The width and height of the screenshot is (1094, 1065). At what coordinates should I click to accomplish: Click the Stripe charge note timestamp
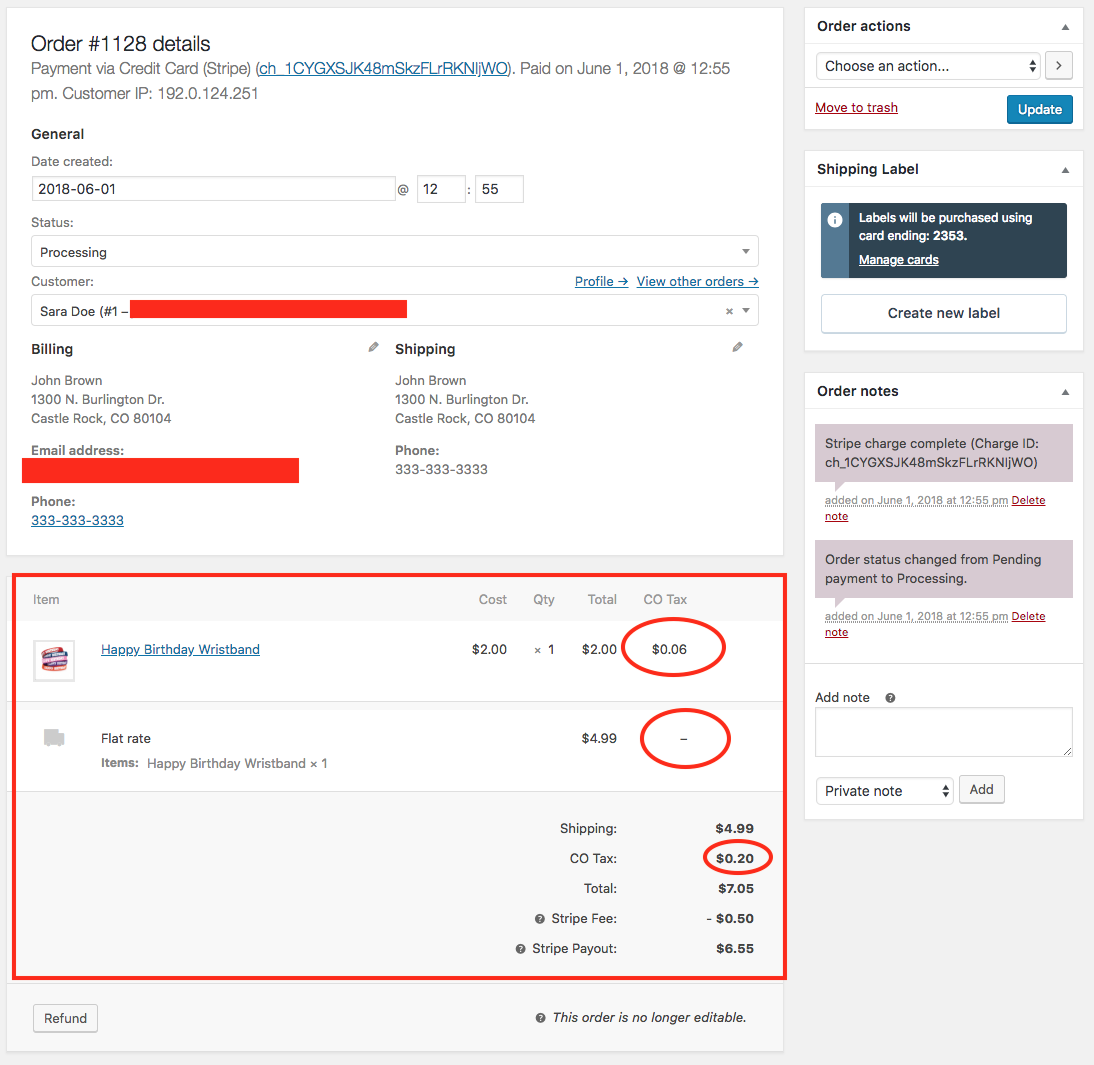[x=916, y=500]
